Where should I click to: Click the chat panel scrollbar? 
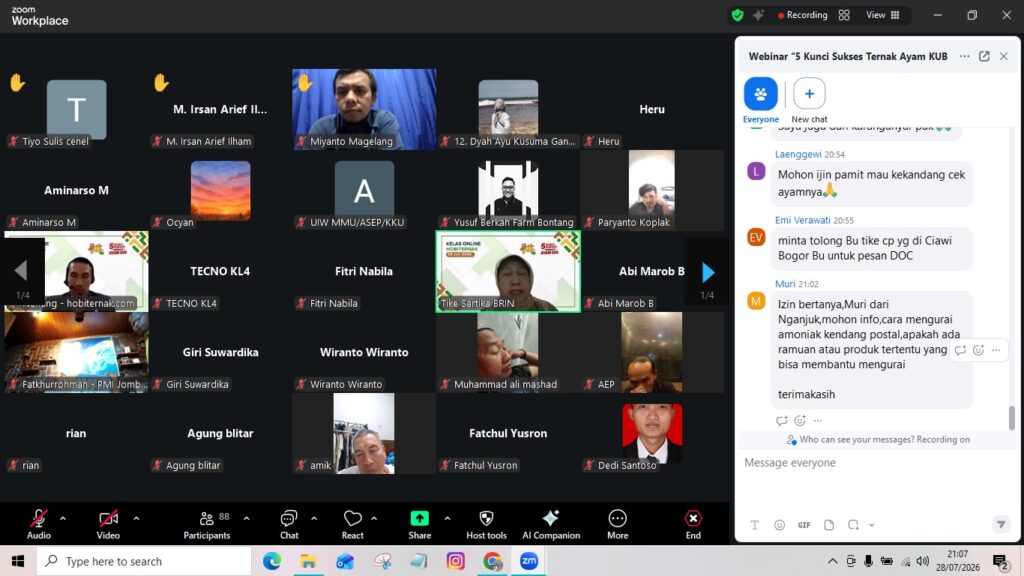1012,418
